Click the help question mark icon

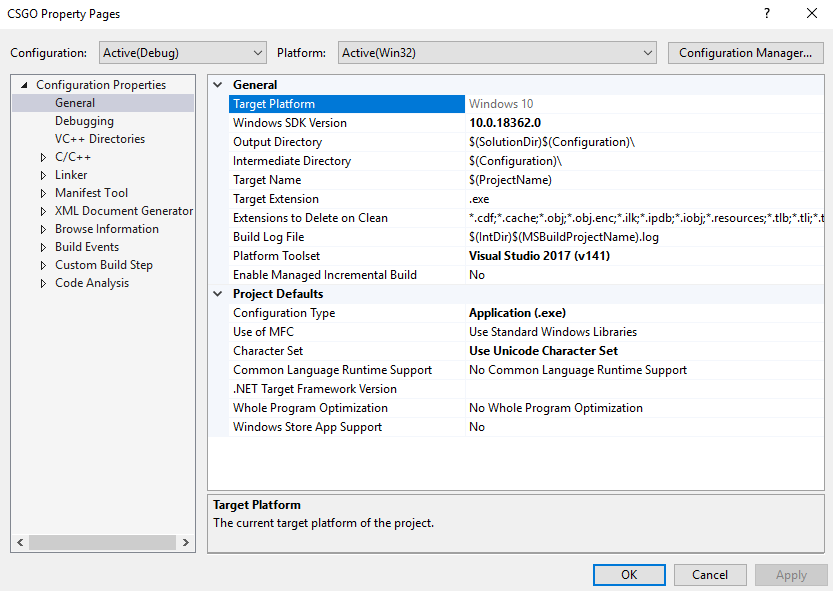[767, 13]
